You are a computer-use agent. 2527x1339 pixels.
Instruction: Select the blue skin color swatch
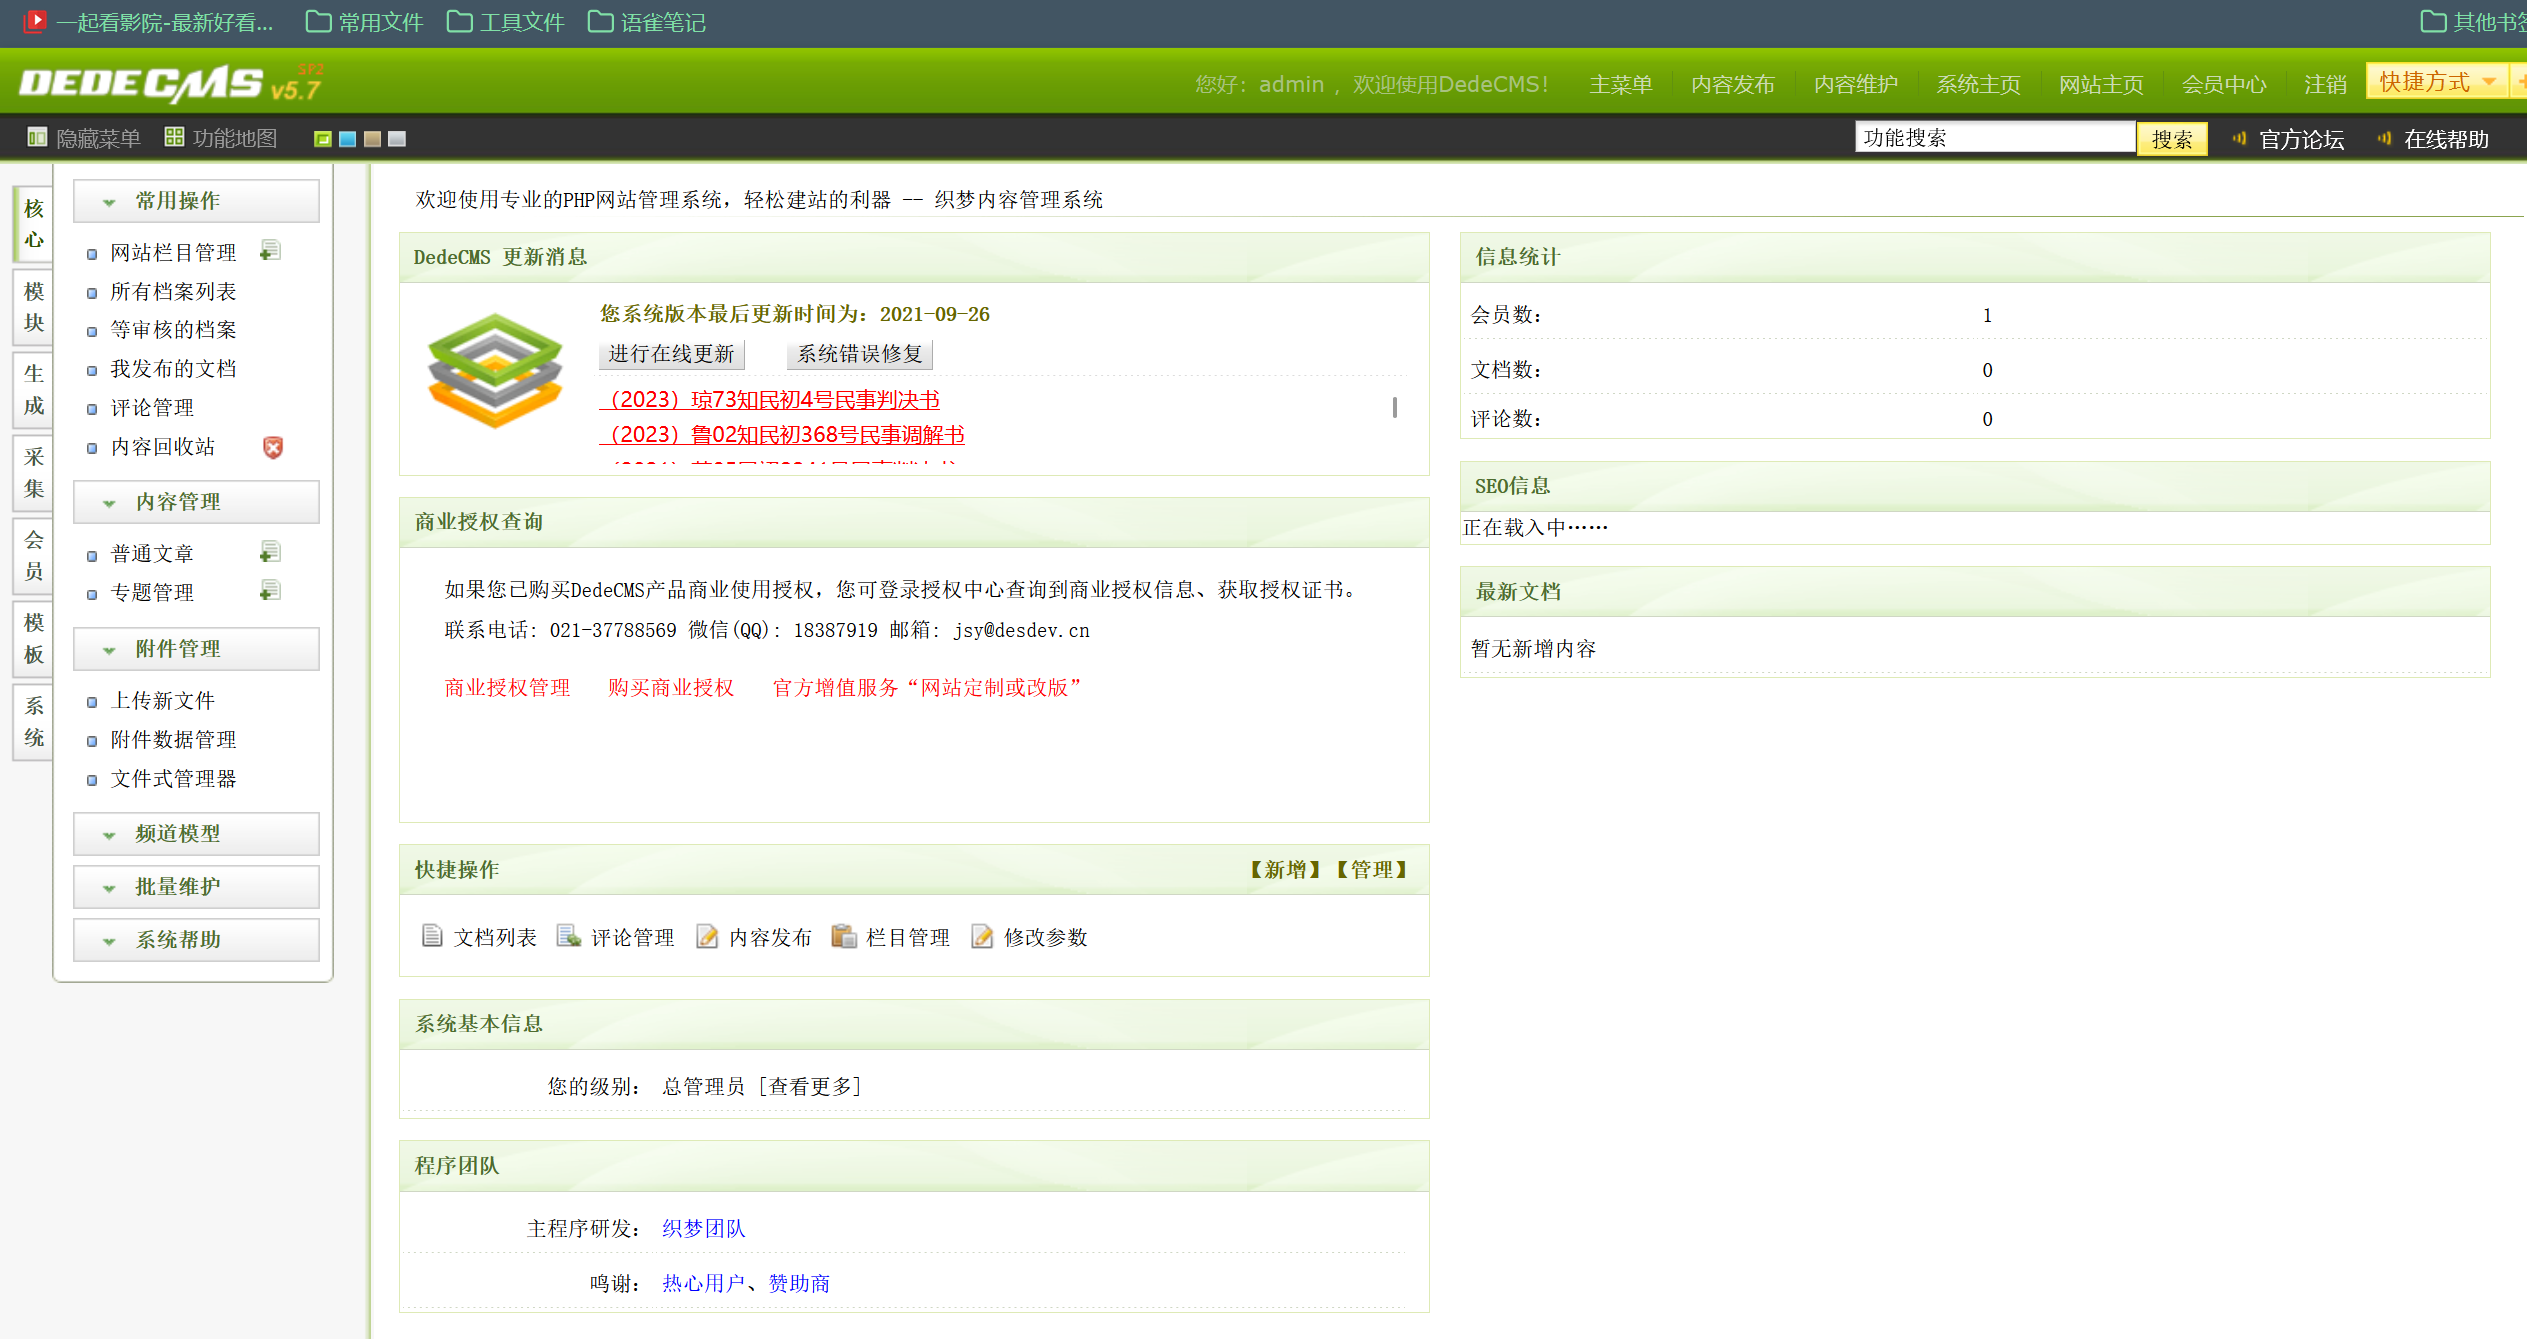(x=347, y=139)
